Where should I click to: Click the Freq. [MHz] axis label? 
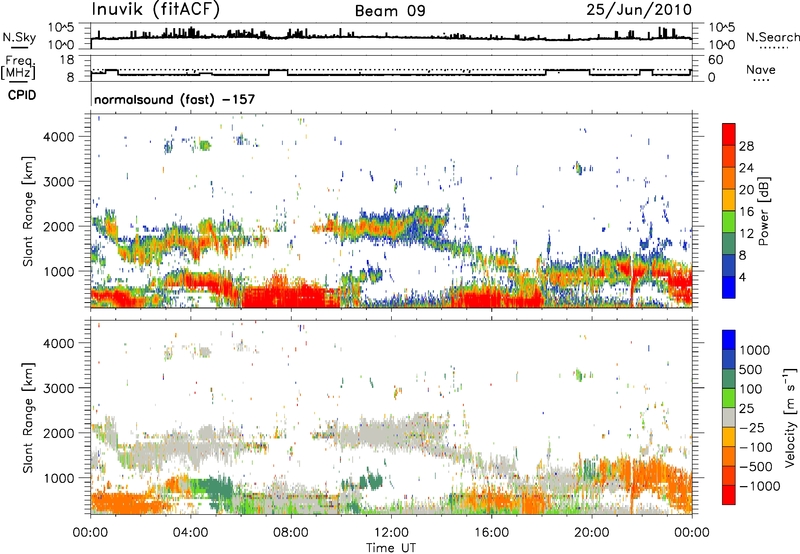click(18, 68)
